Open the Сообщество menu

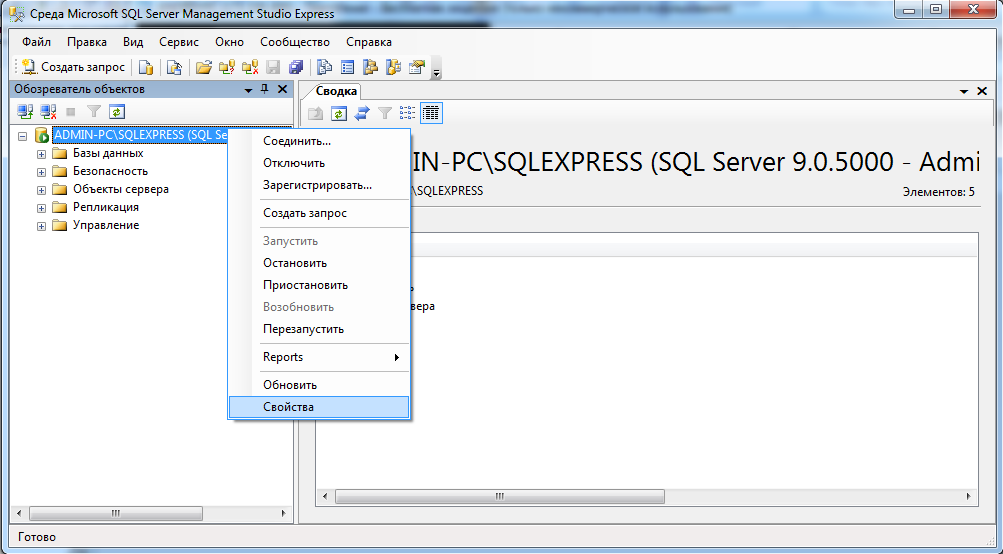295,42
